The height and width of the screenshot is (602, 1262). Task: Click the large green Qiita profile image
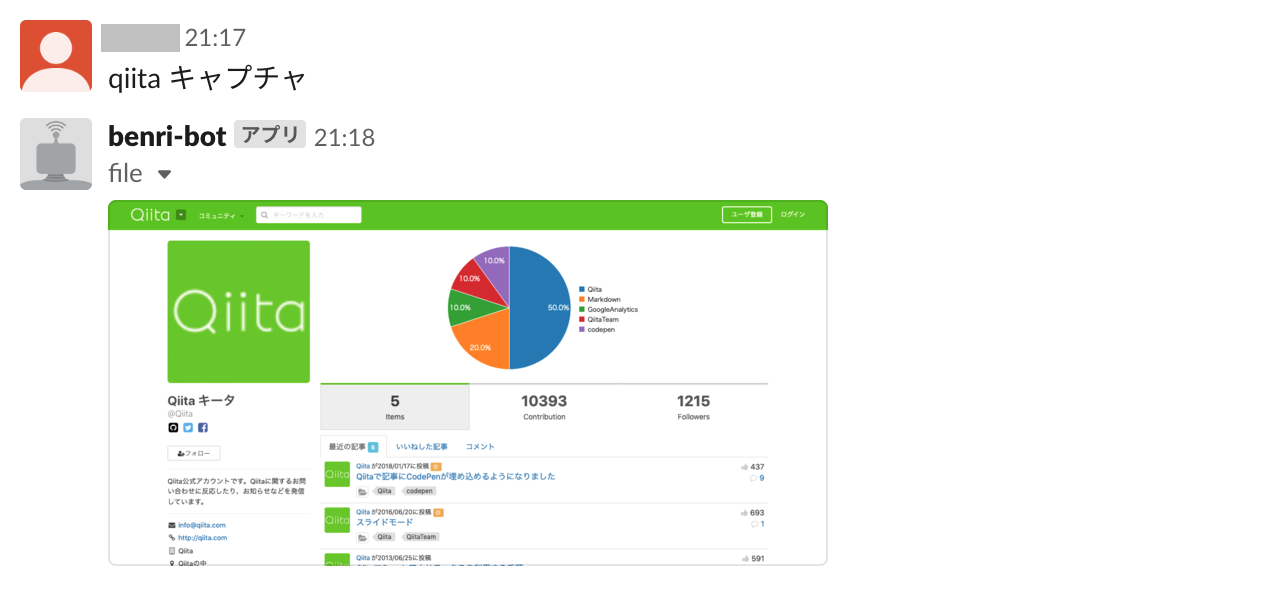coord(239,311)
